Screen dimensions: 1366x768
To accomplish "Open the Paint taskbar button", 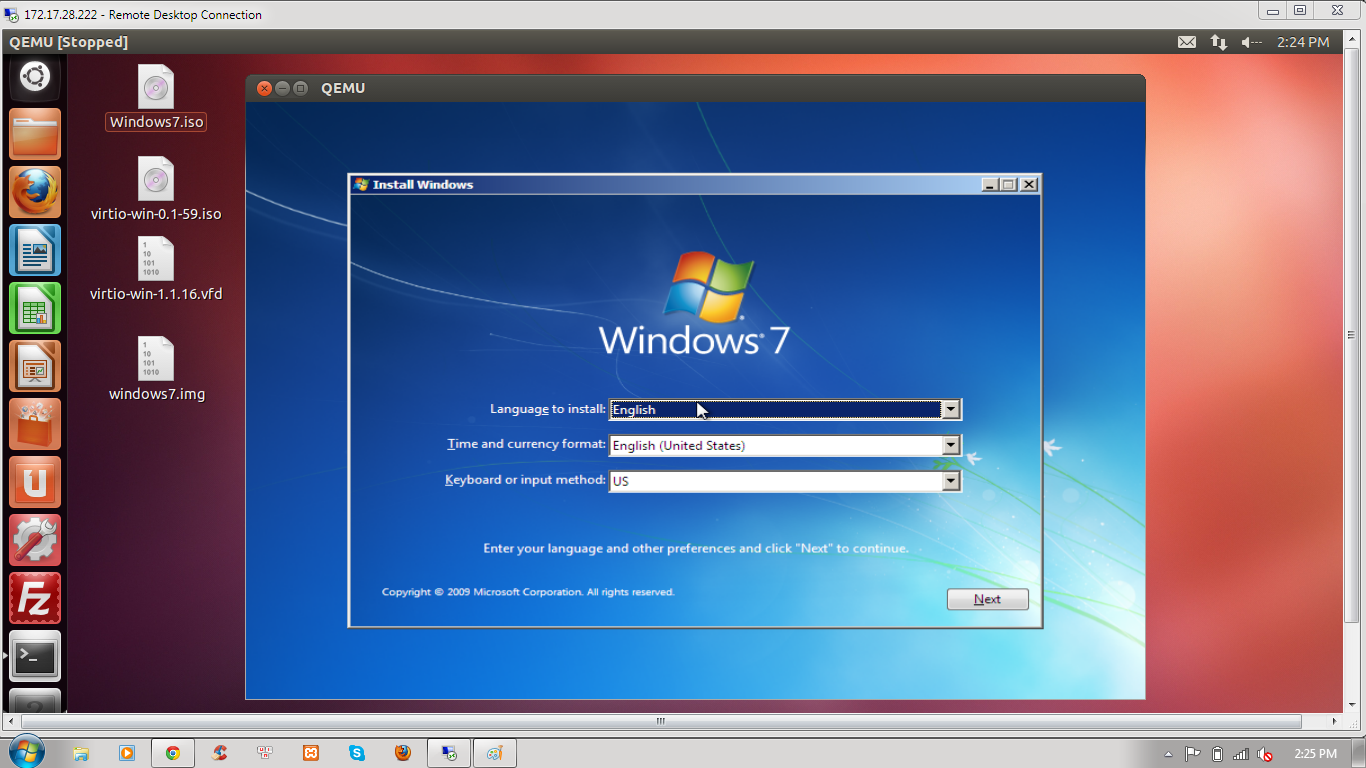I will pos(495,753).
